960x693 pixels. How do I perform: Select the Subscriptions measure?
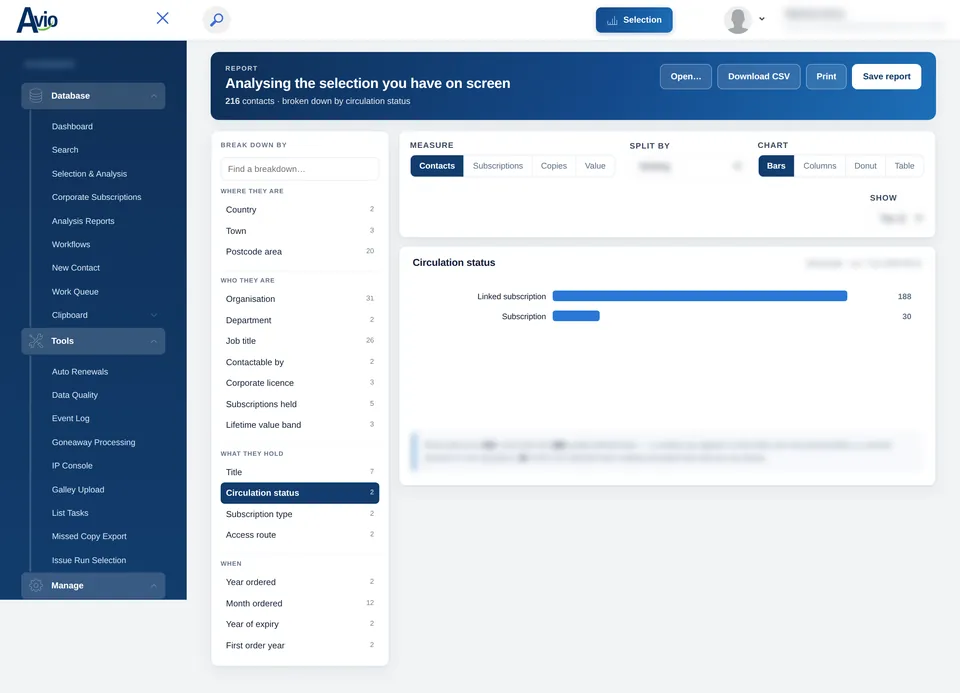[x=498, y=166]
